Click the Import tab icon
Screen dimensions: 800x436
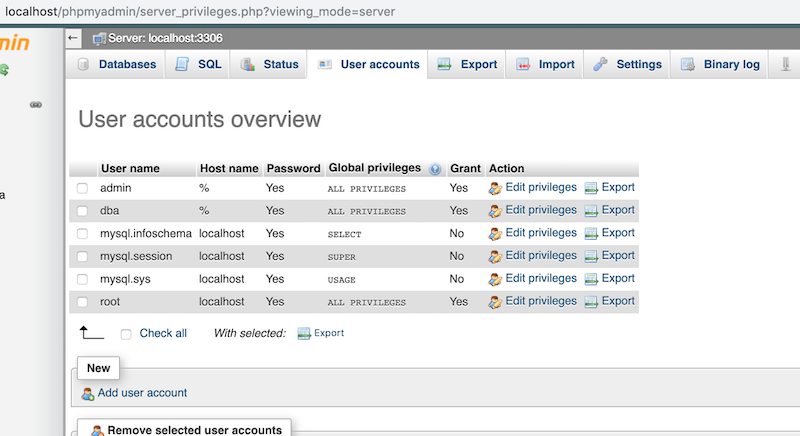pos(523,64)
